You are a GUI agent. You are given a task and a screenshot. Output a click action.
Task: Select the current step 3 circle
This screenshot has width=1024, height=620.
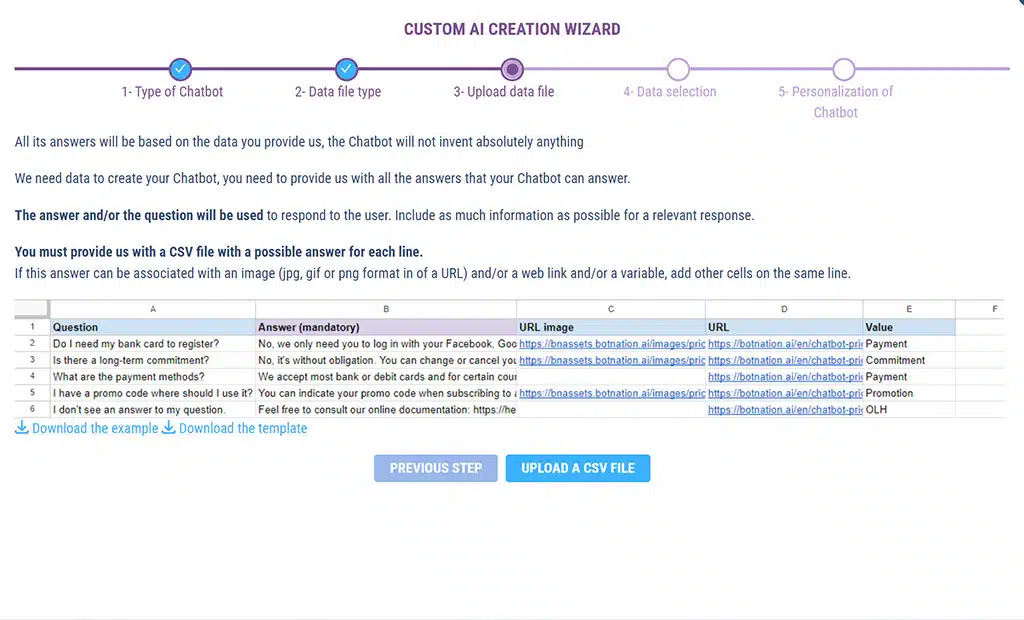click(x=512, y=69)
